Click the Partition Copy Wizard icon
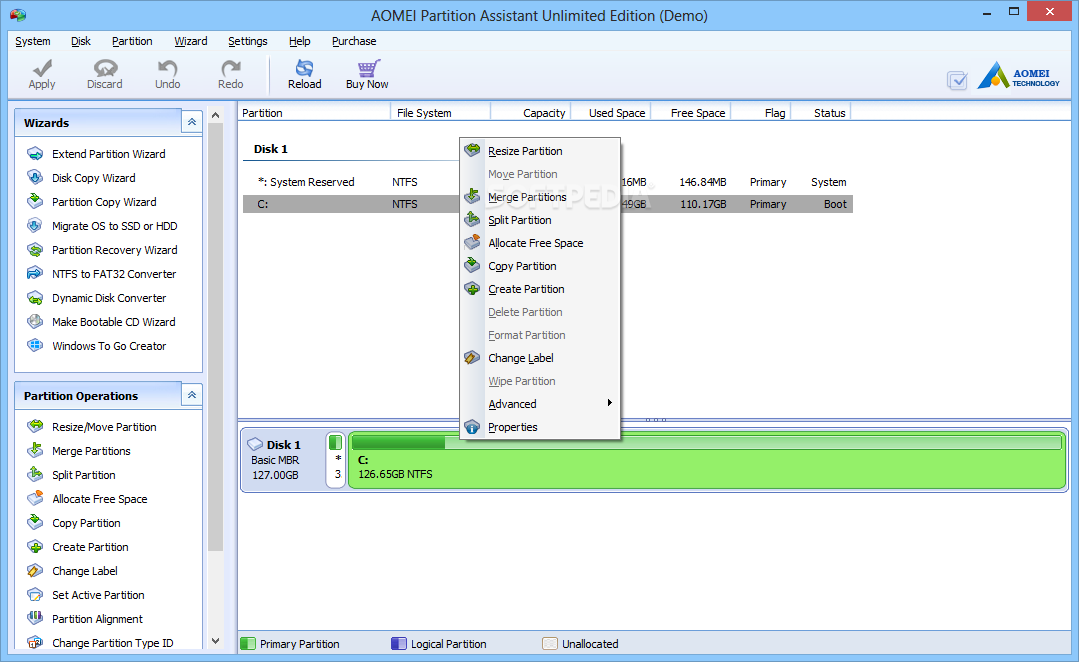1079x662 pixels. 35,202
